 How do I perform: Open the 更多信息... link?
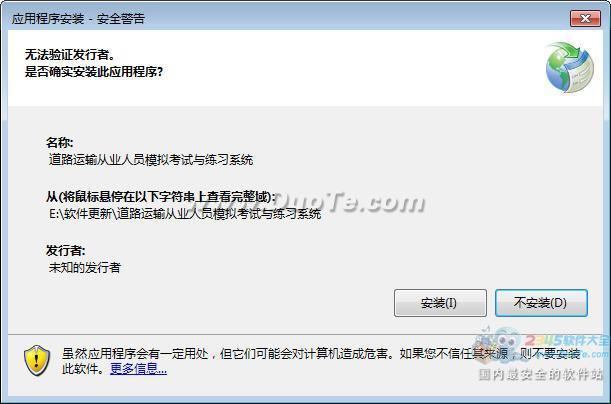pyautogui.click(x=138, y=368)
